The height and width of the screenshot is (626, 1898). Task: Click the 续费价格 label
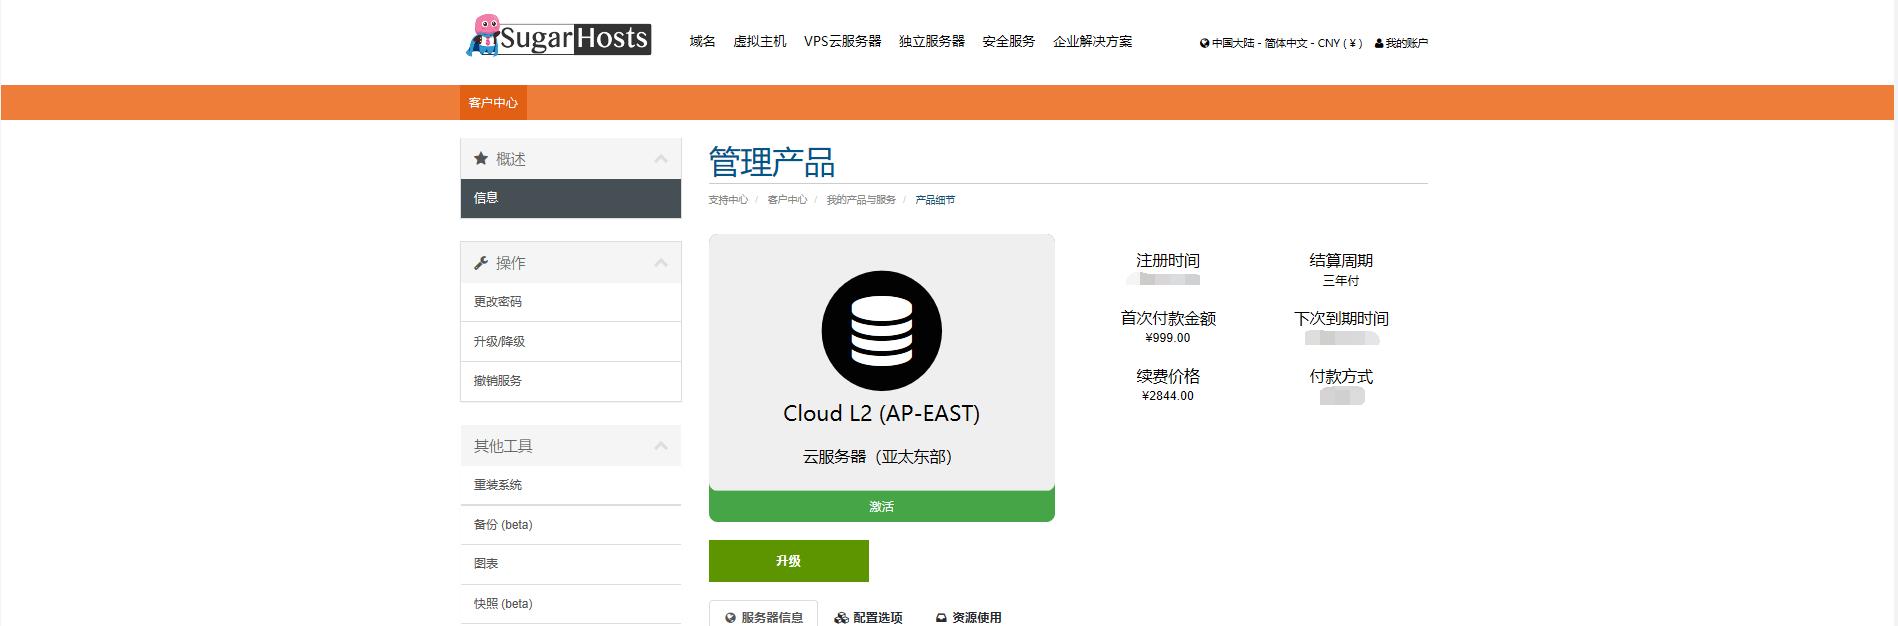click(x=1168, y=376)
